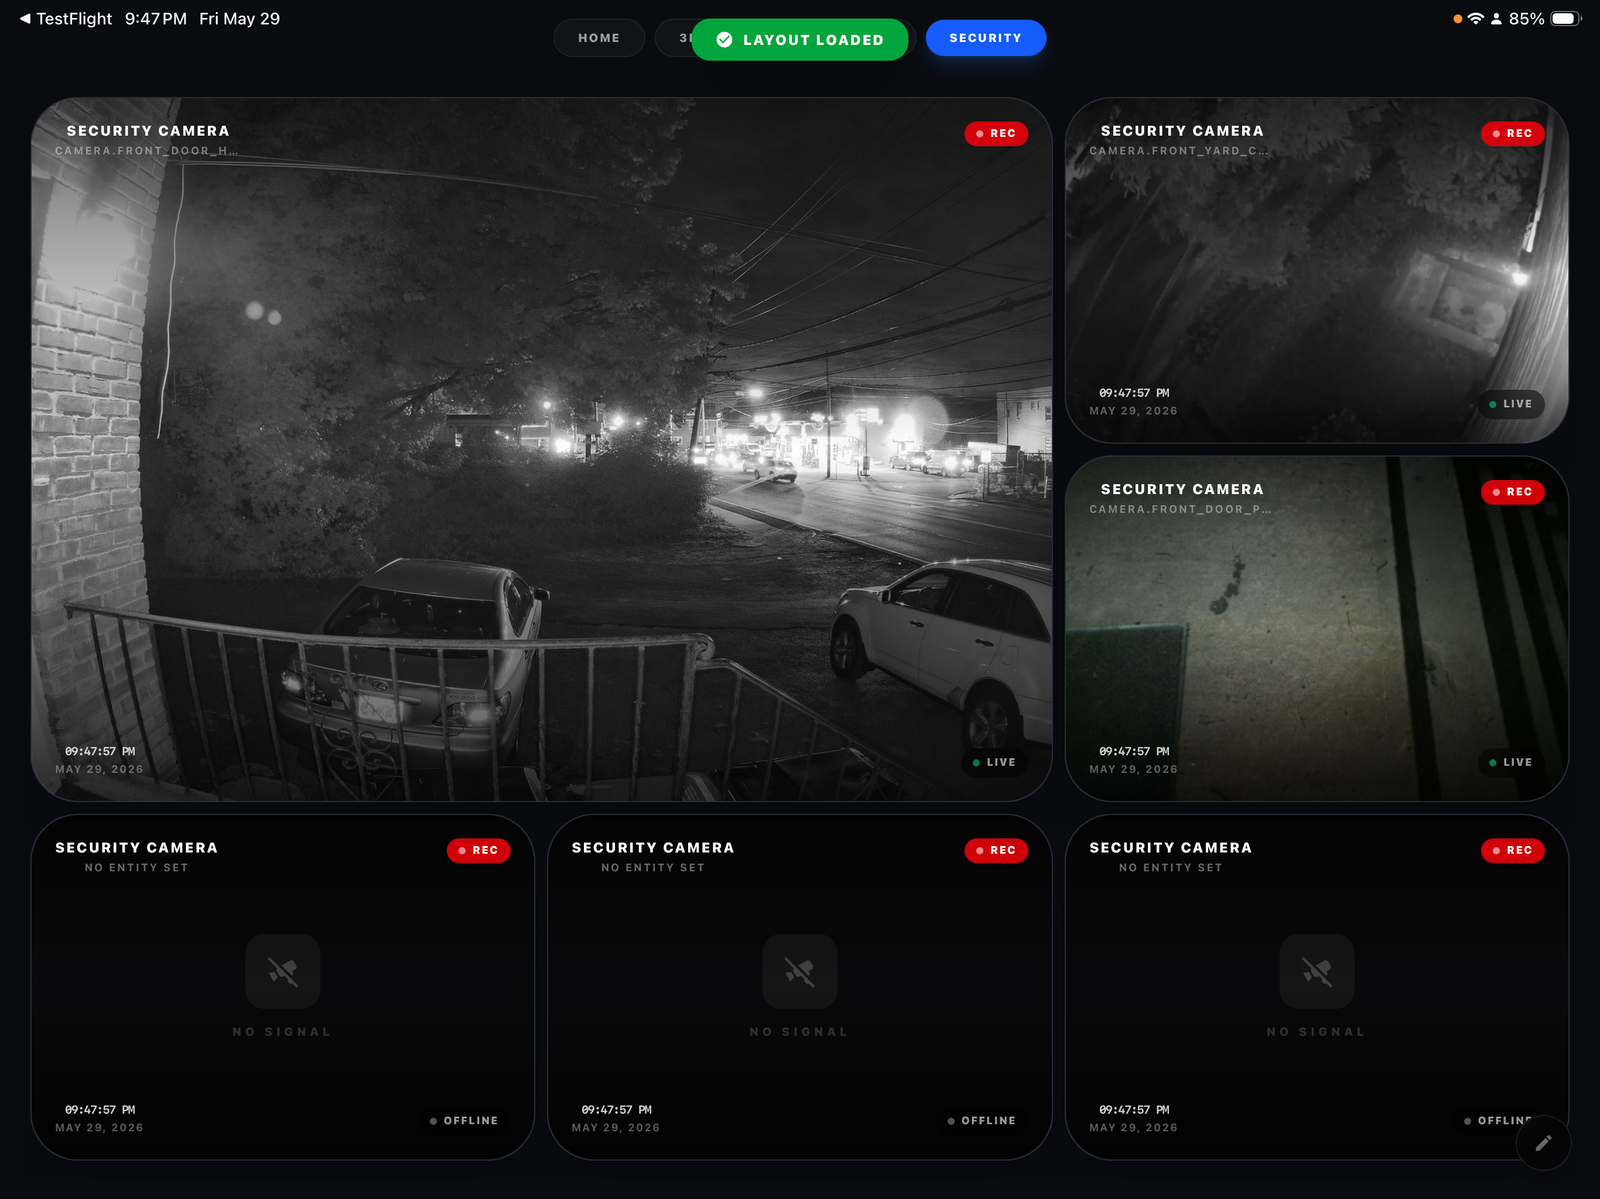This screenshot has height=1199, width=1600.
Task: Tap LIVE badge on CAMERA.FRONT_YARD_C feed
Action: click(1511, 404)
